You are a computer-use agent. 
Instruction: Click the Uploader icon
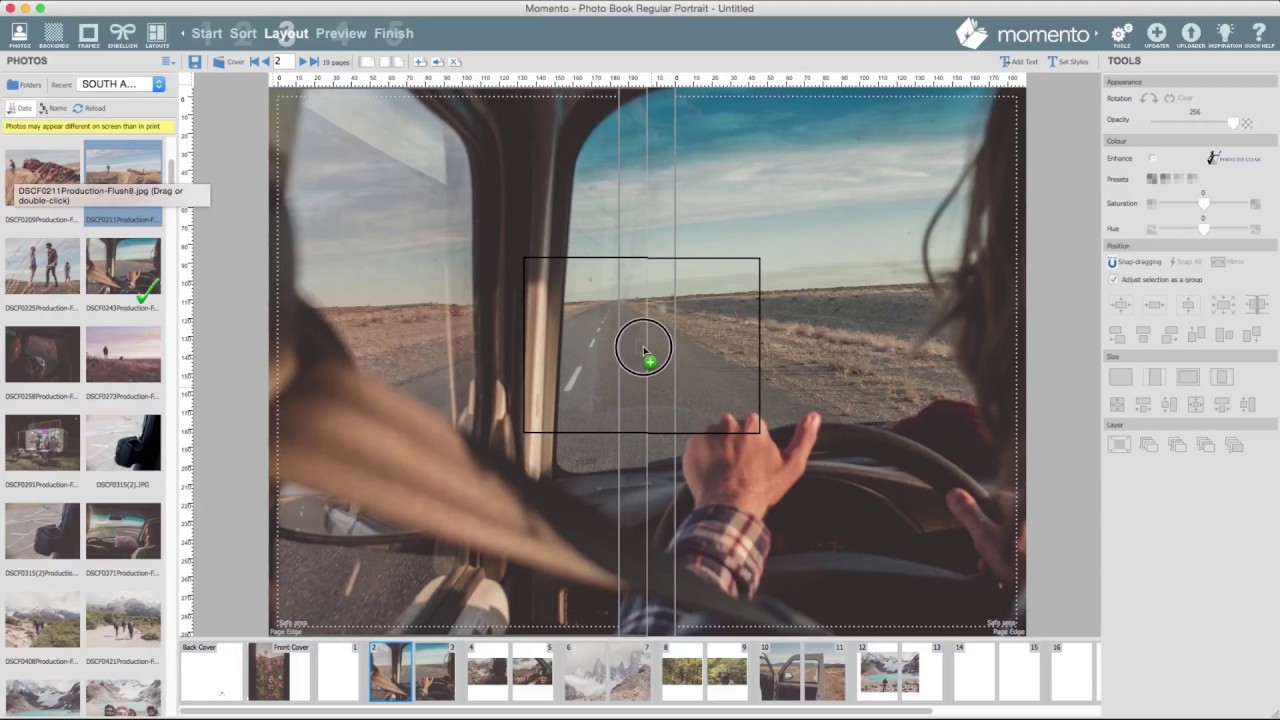[x=1191, y=34]
